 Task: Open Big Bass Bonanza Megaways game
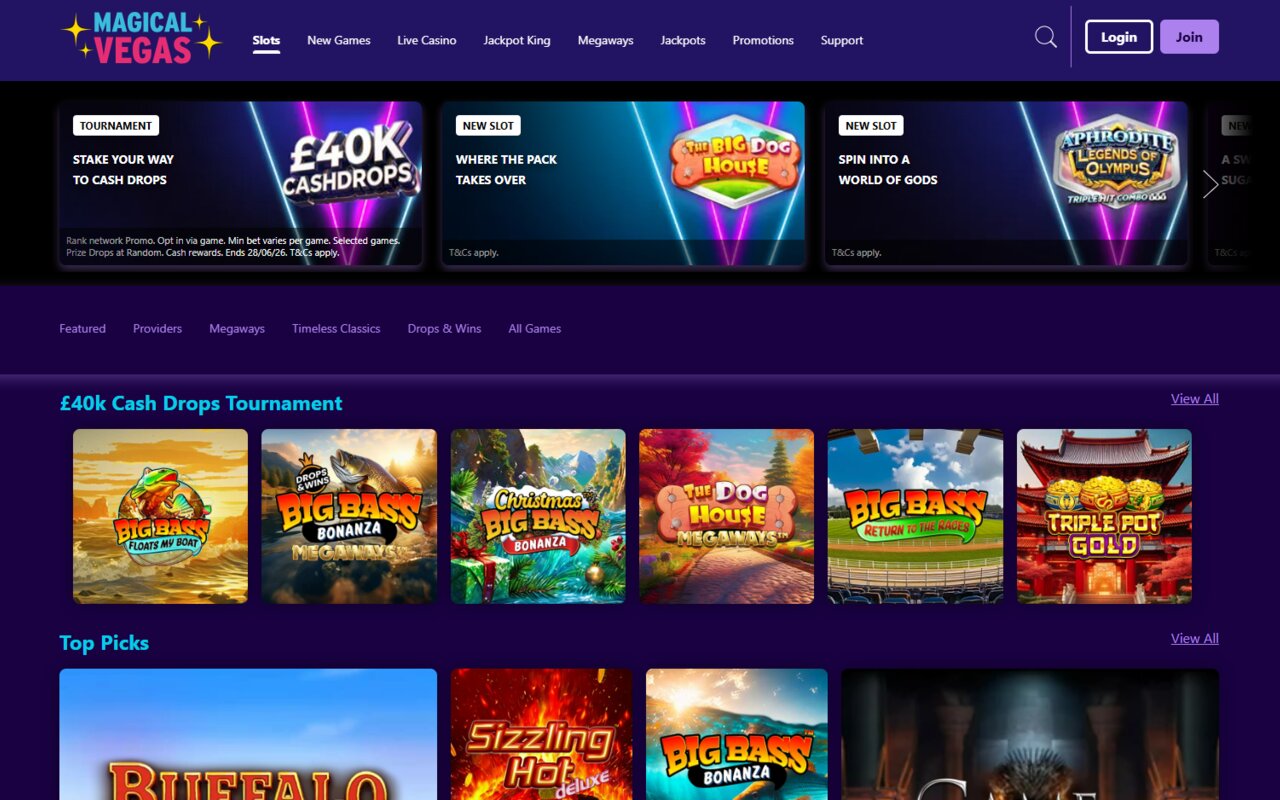[349, 516]
